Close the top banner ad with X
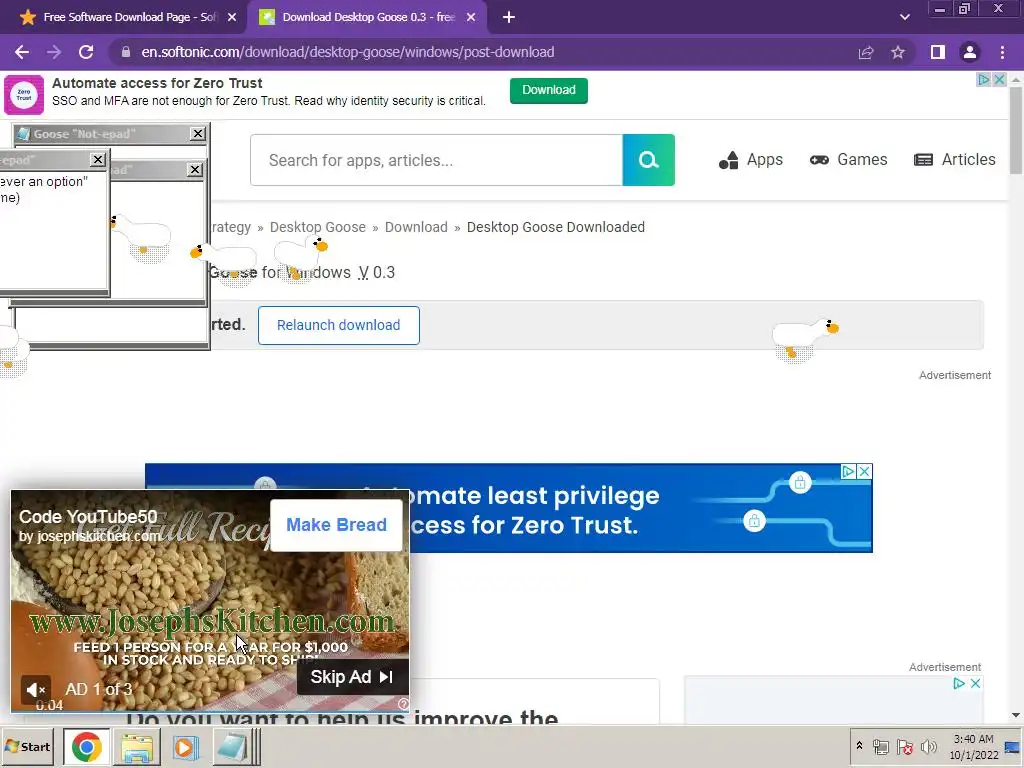1024x768 pixels. pos(999,80)
